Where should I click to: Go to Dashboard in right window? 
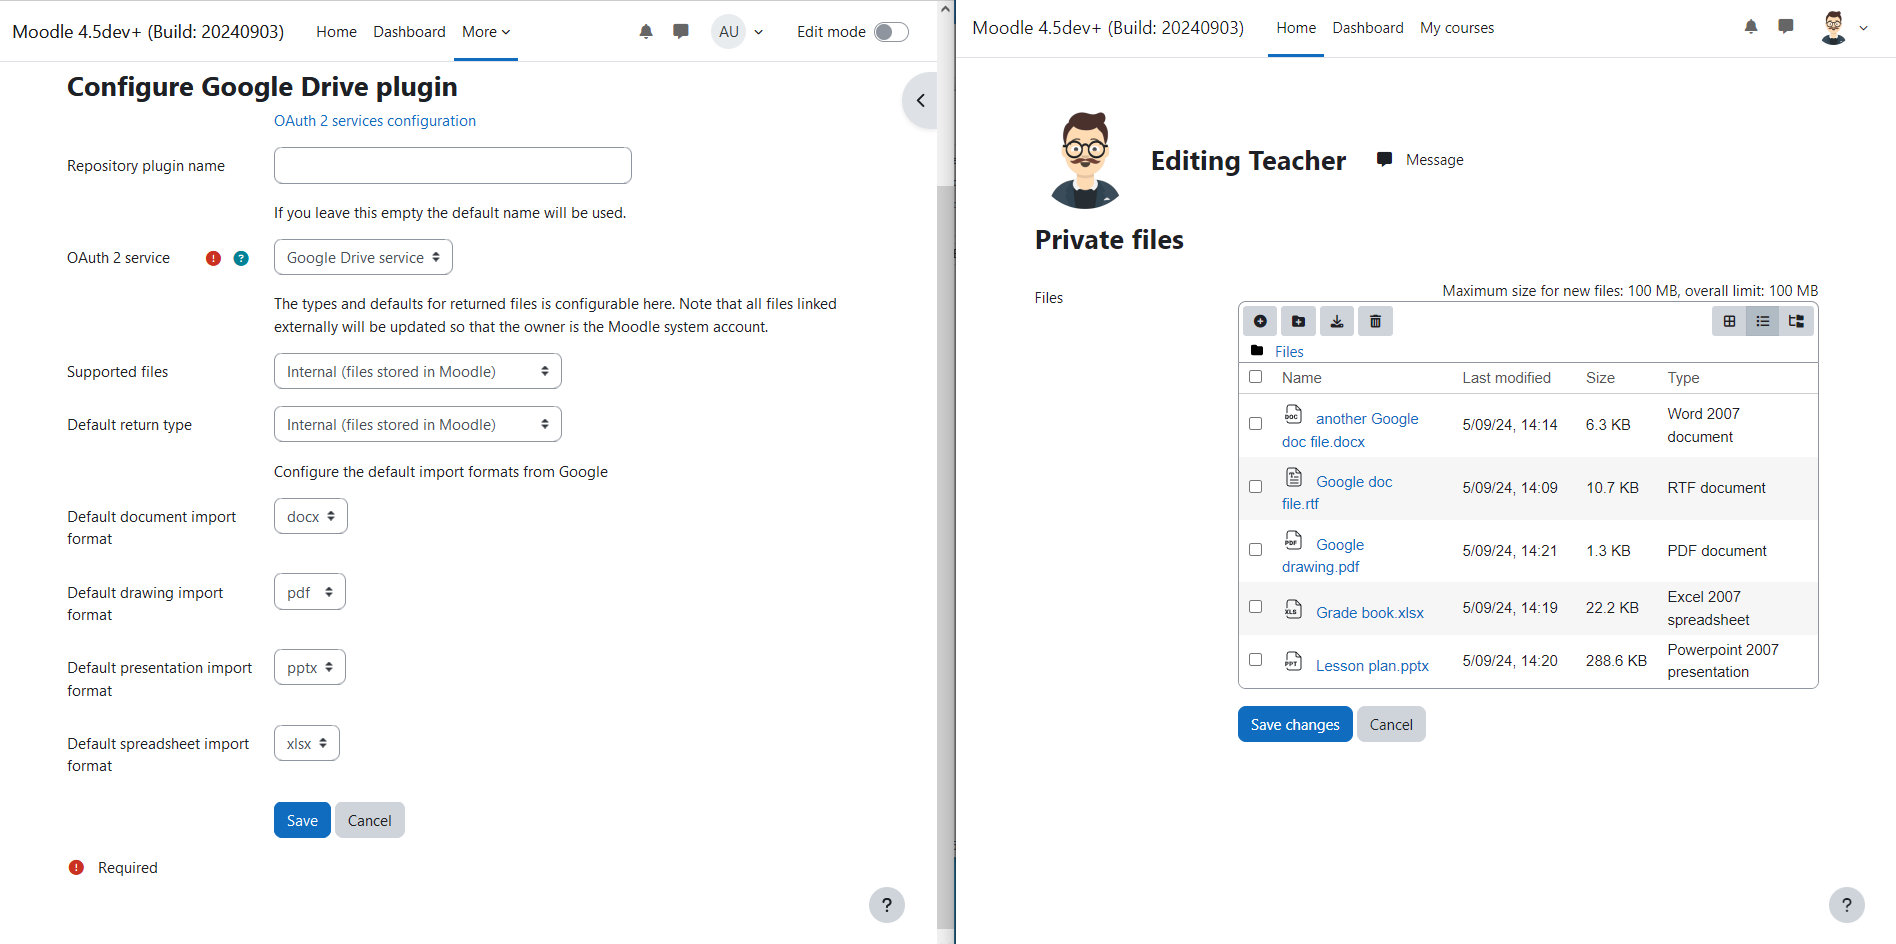pos(1368,28)
